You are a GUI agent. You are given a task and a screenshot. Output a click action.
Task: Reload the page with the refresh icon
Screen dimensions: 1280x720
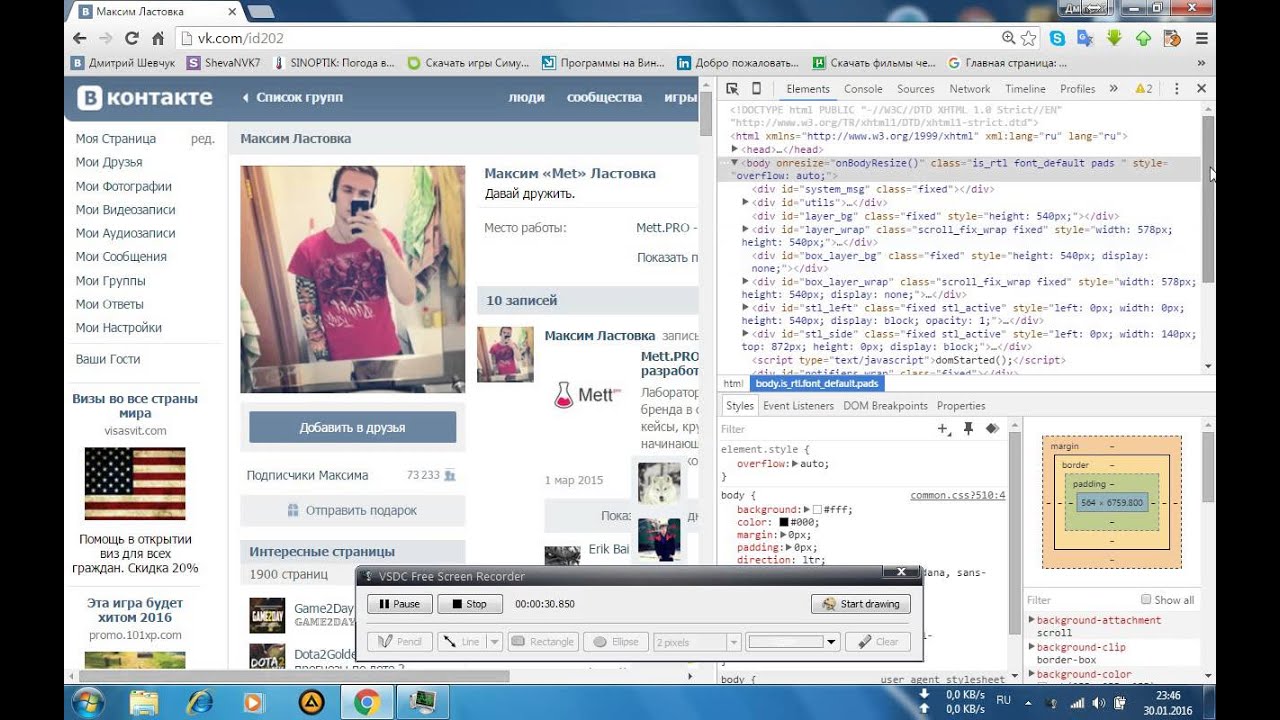point(132,38)
